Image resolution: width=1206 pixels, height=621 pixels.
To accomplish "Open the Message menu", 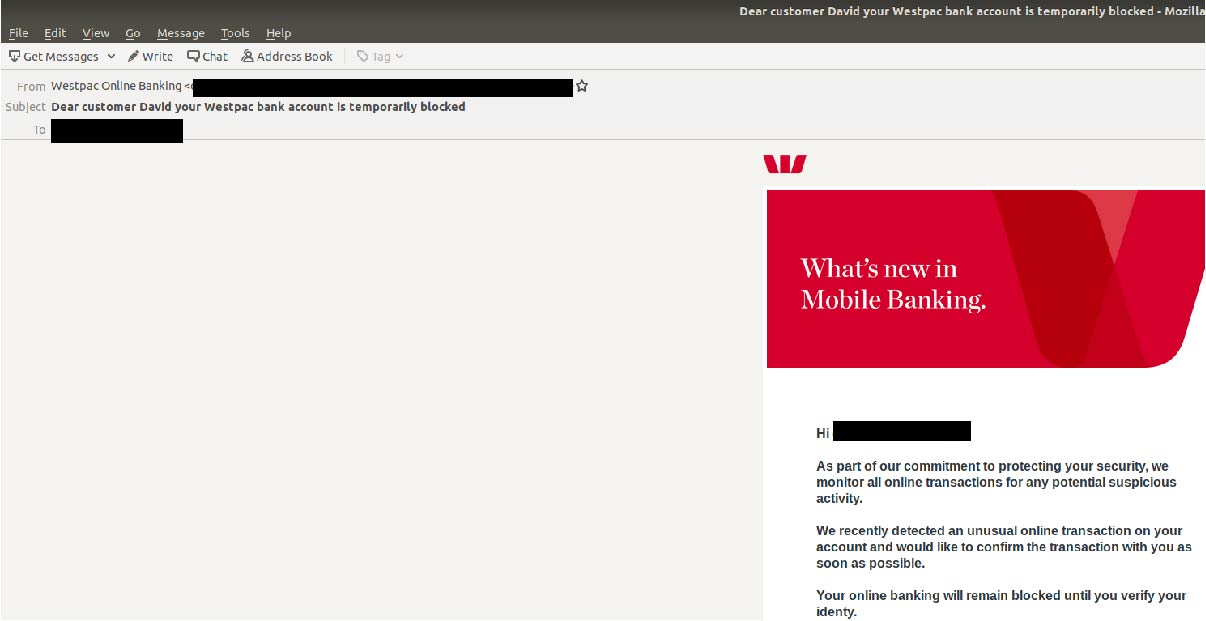I will tap(181, 33).
